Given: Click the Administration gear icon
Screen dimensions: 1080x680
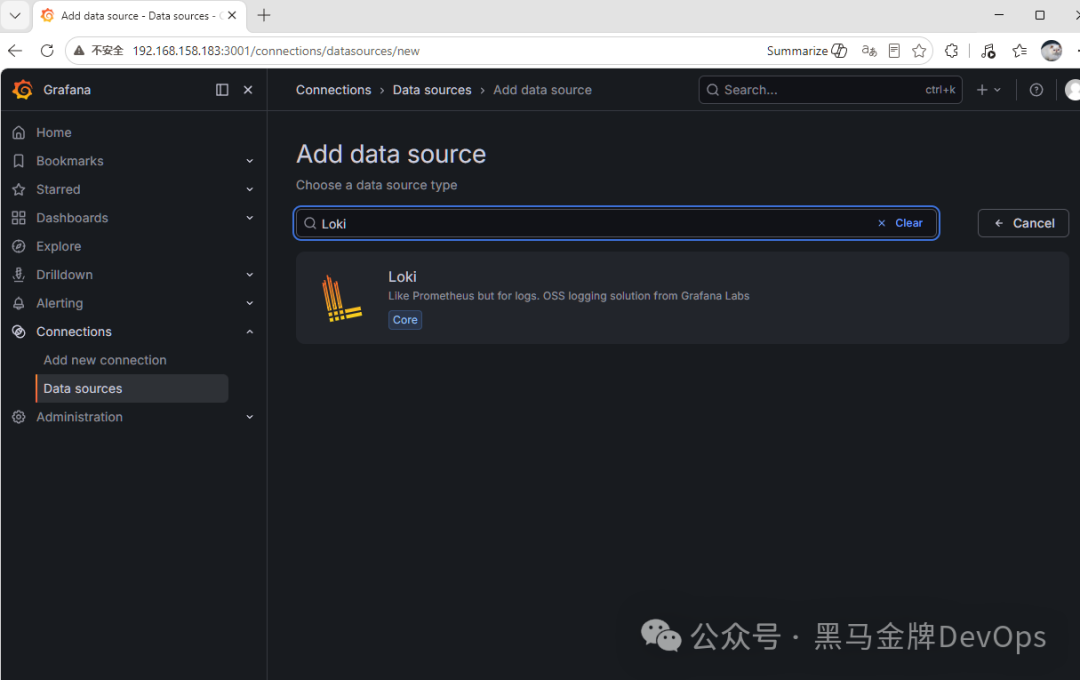Looking at the screenshot, I should pyautogui.click(x=19, y=417).
